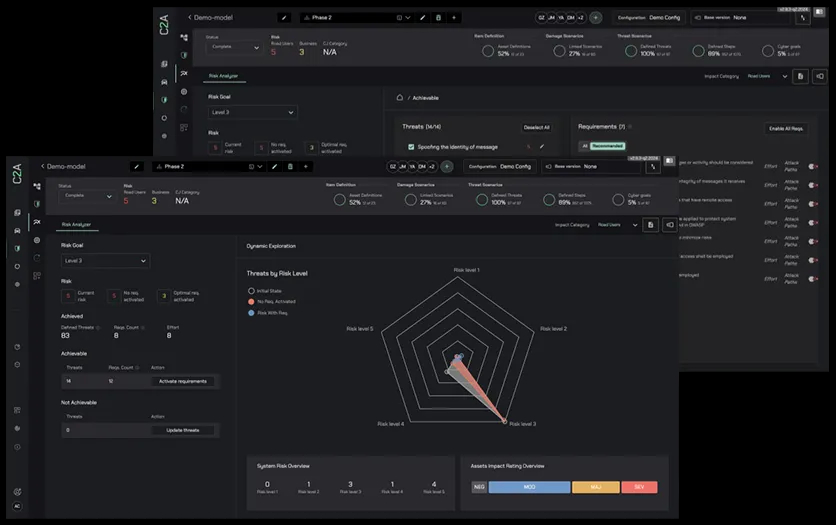Click the pencil icon beside Demo-model in the front window
Screen dimensions: 836x525
click(136, 166)
